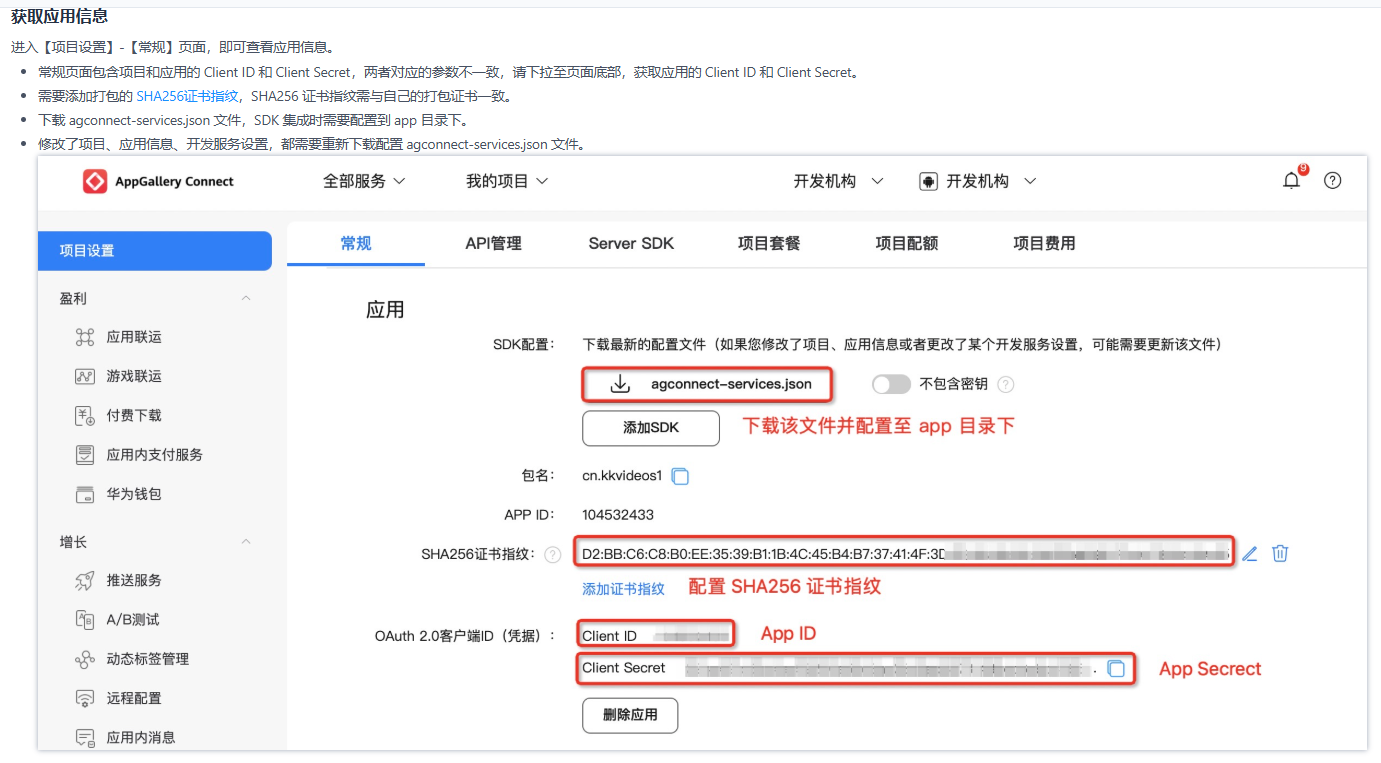Open 远程配置 in the sidebar
Image resolution: width=1381 pixels, height=763 pixels.
[x=134, y=698]
